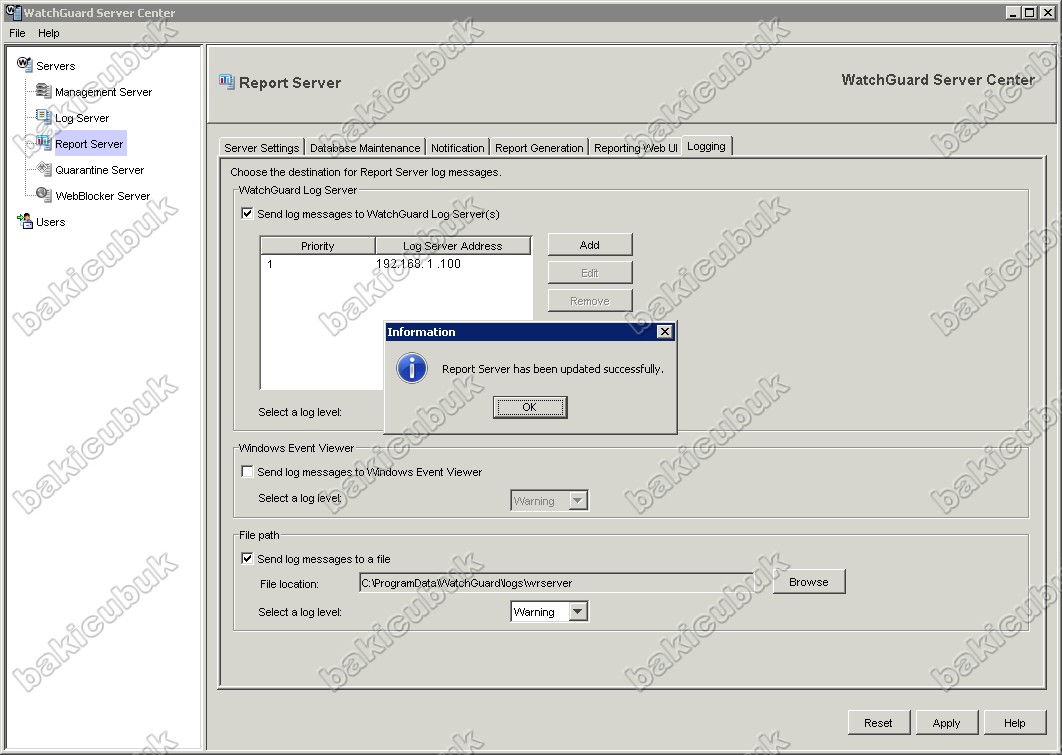Click the Report Server icon in tree
This screenshot has width=1062, height=755.
coord(43,142)
